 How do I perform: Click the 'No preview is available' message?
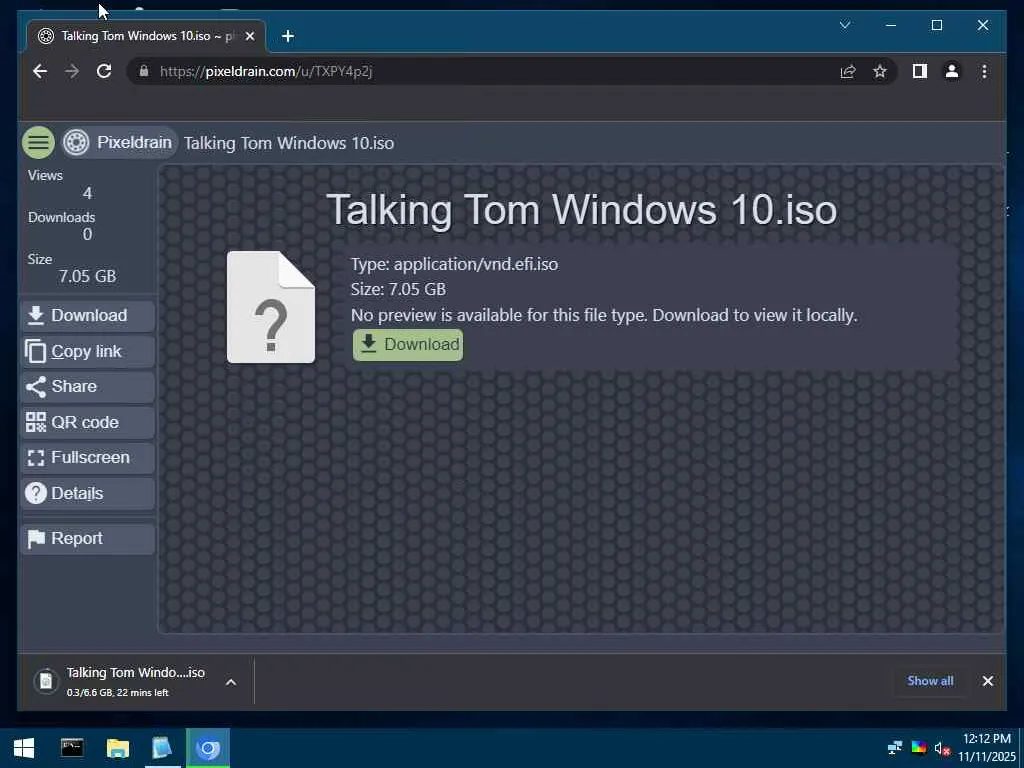click(604, 315)
